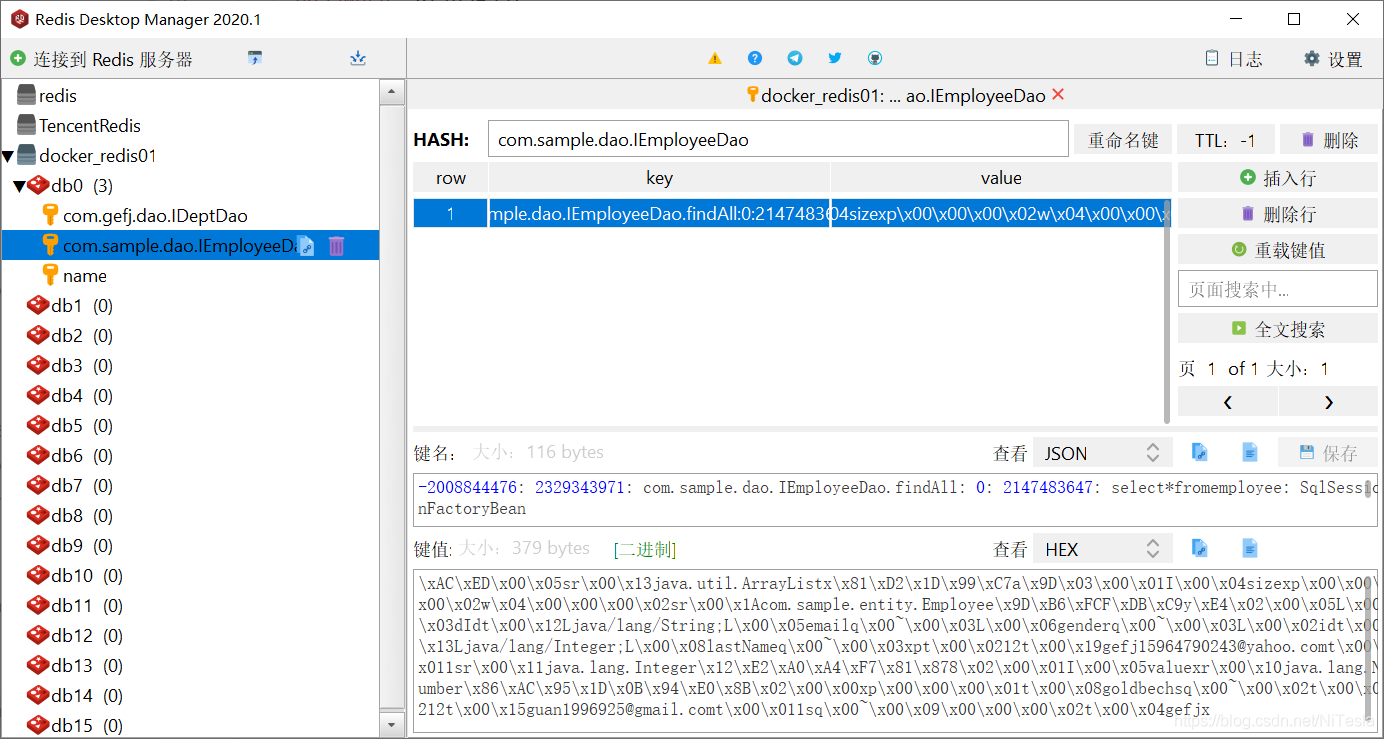The image size is (1384, 739).
Task: Click the row column header
Action: (x=451, y=178)
